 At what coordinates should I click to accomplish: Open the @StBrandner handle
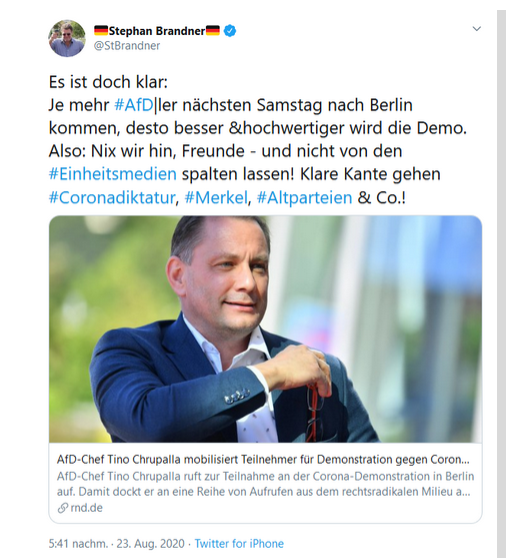pyautogui.click(x=127, y=46)
